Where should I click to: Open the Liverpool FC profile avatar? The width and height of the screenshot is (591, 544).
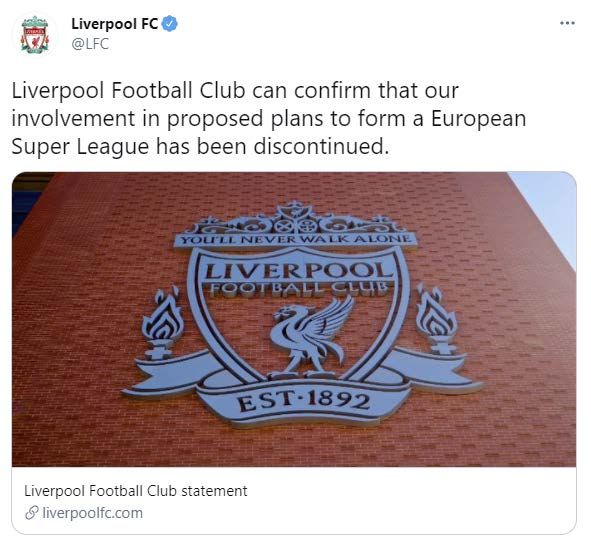[x=35, y=34]
